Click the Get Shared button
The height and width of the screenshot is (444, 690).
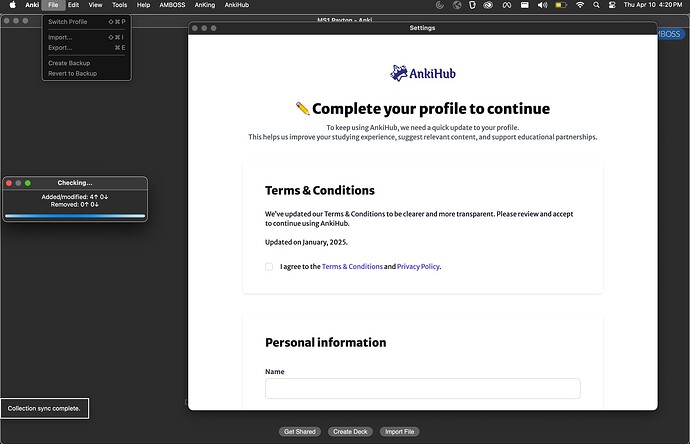300,432
